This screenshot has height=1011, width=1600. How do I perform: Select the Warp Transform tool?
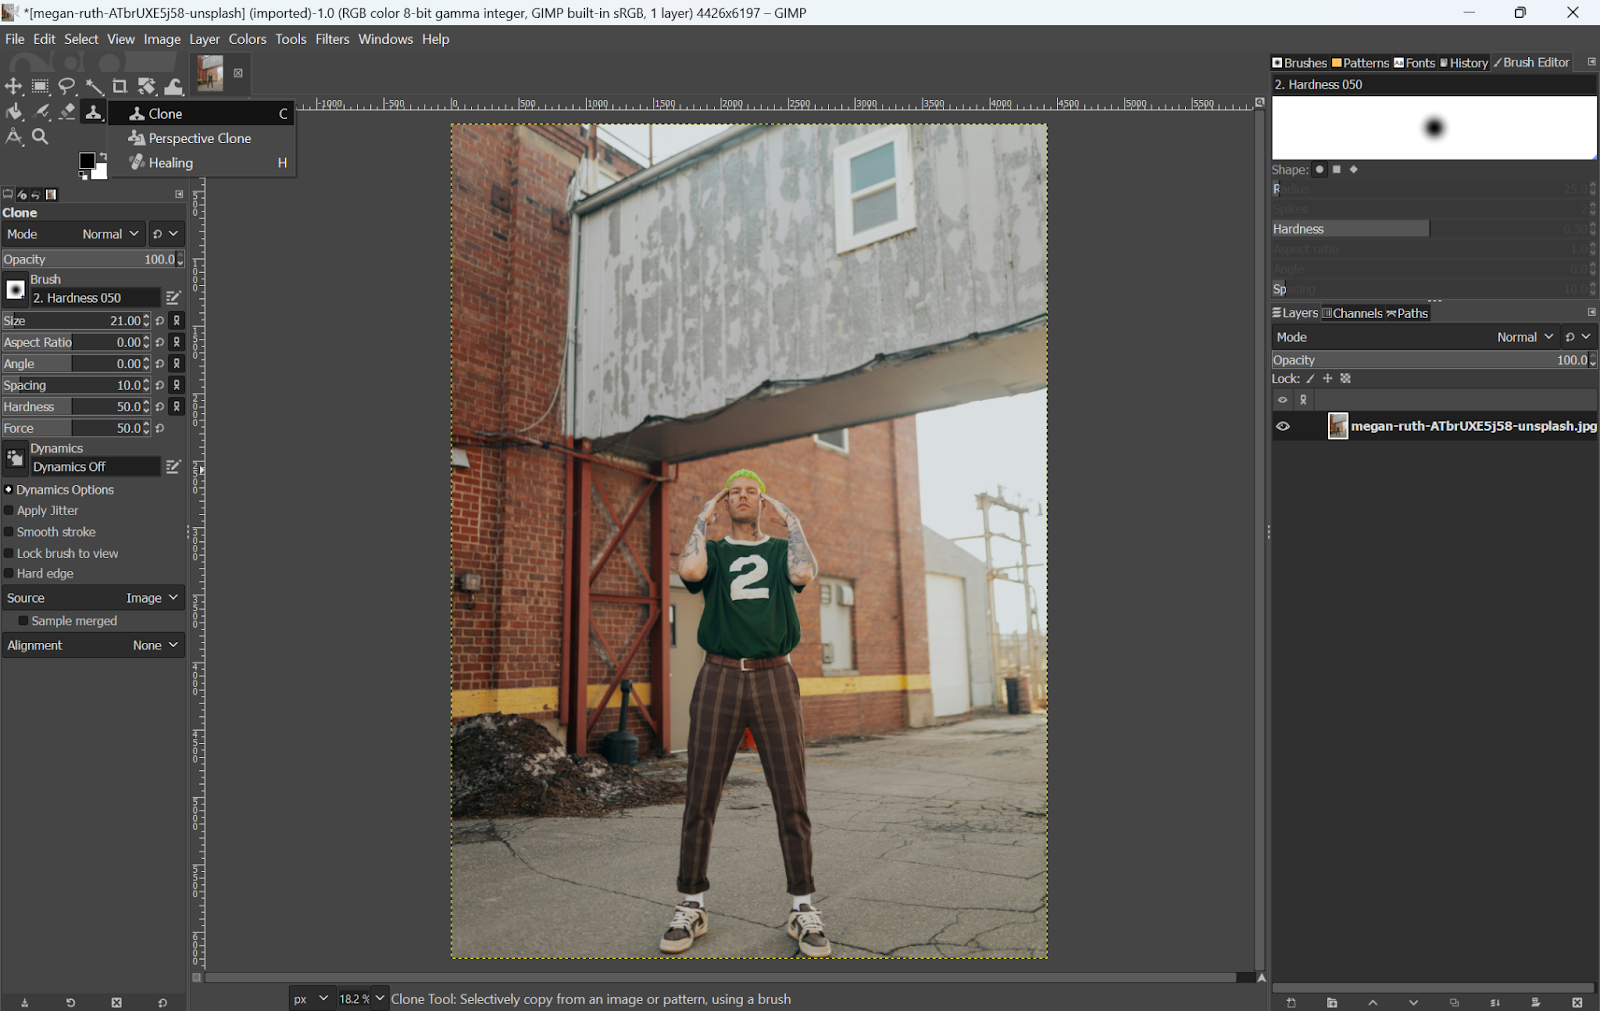(x=174, y=87)
